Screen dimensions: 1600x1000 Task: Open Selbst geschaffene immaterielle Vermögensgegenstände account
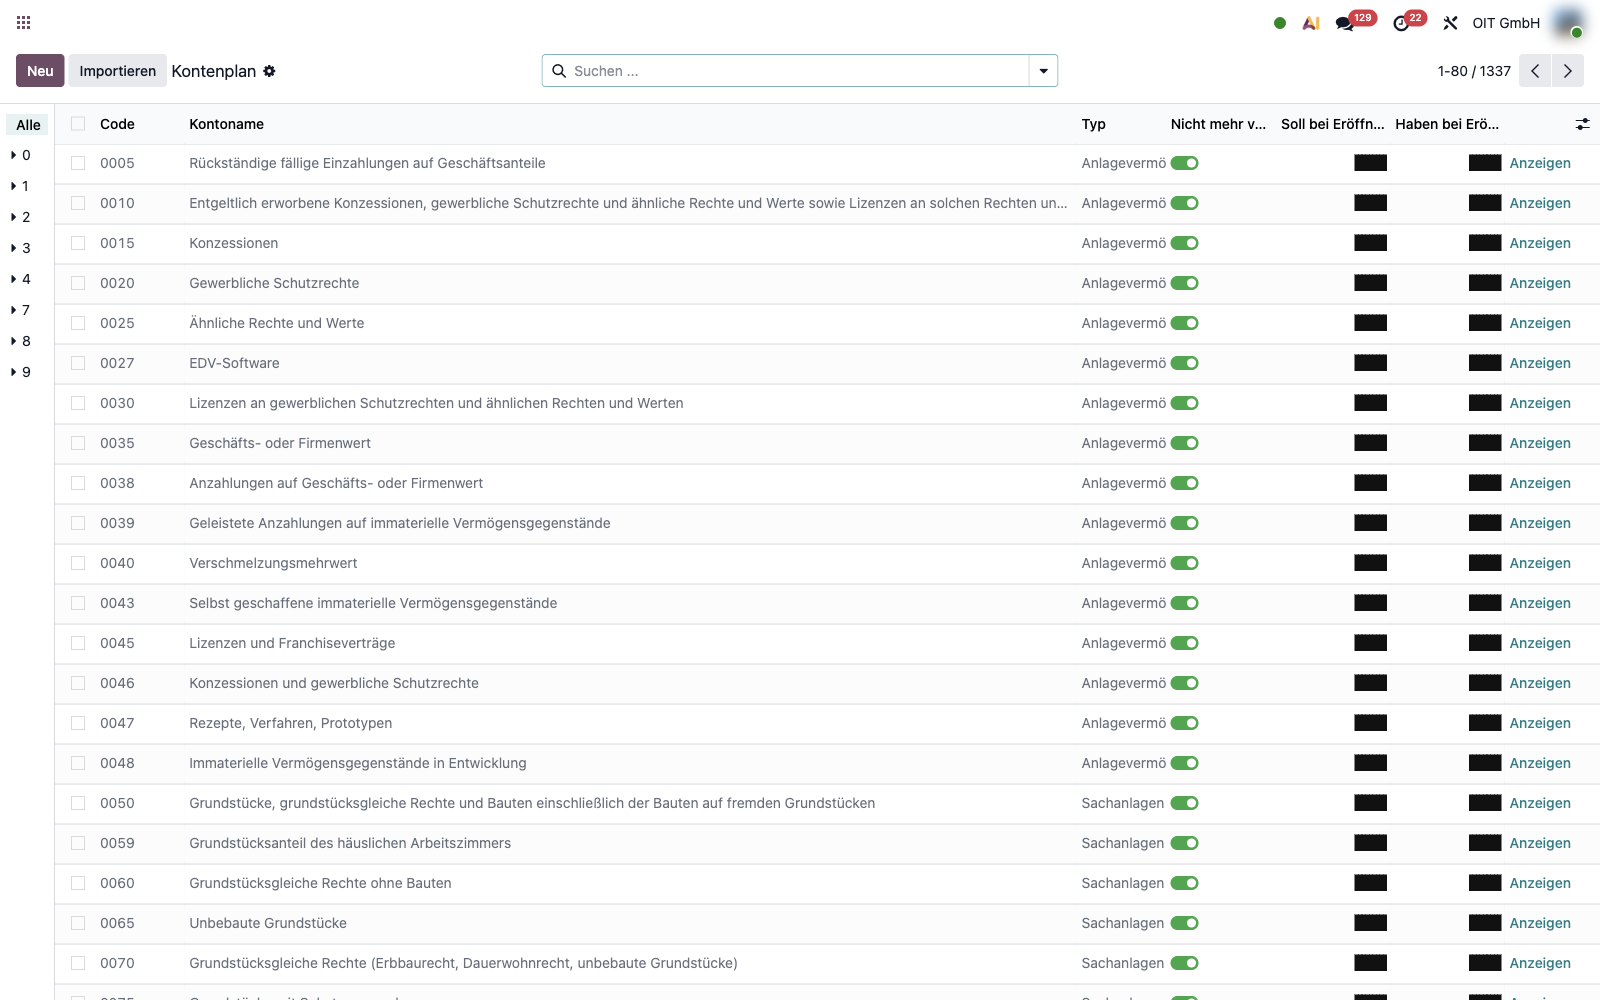(373, 603)
